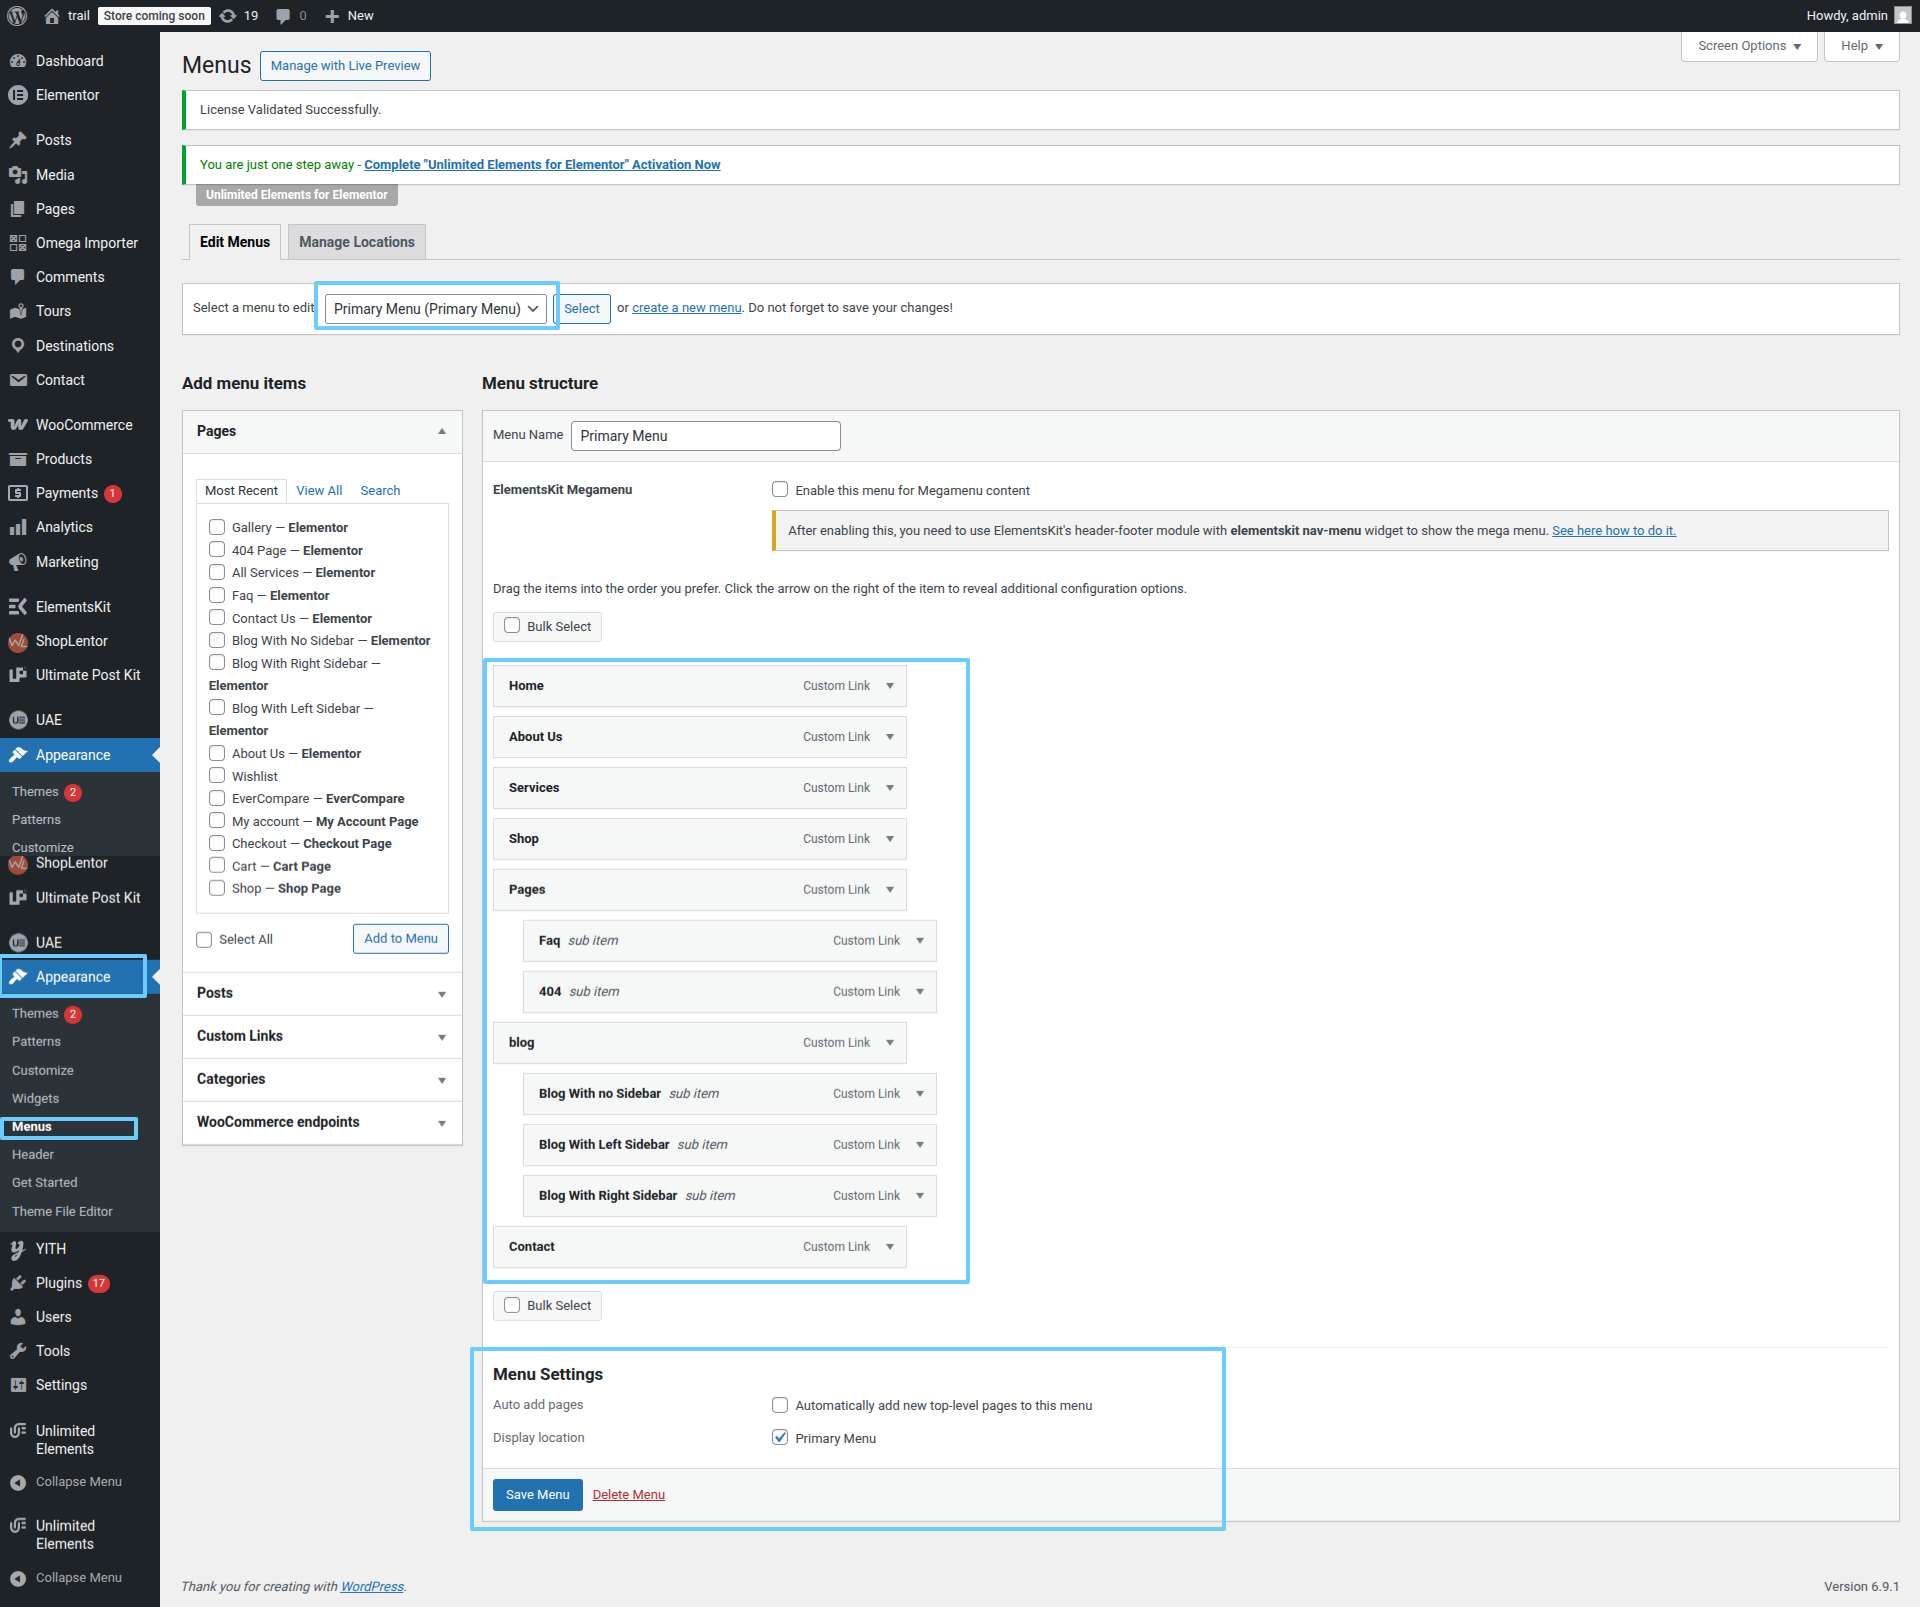The image size is (1920, 1607).
Task: Uncheck Primary Menu display location
Action: (780, 1438)
